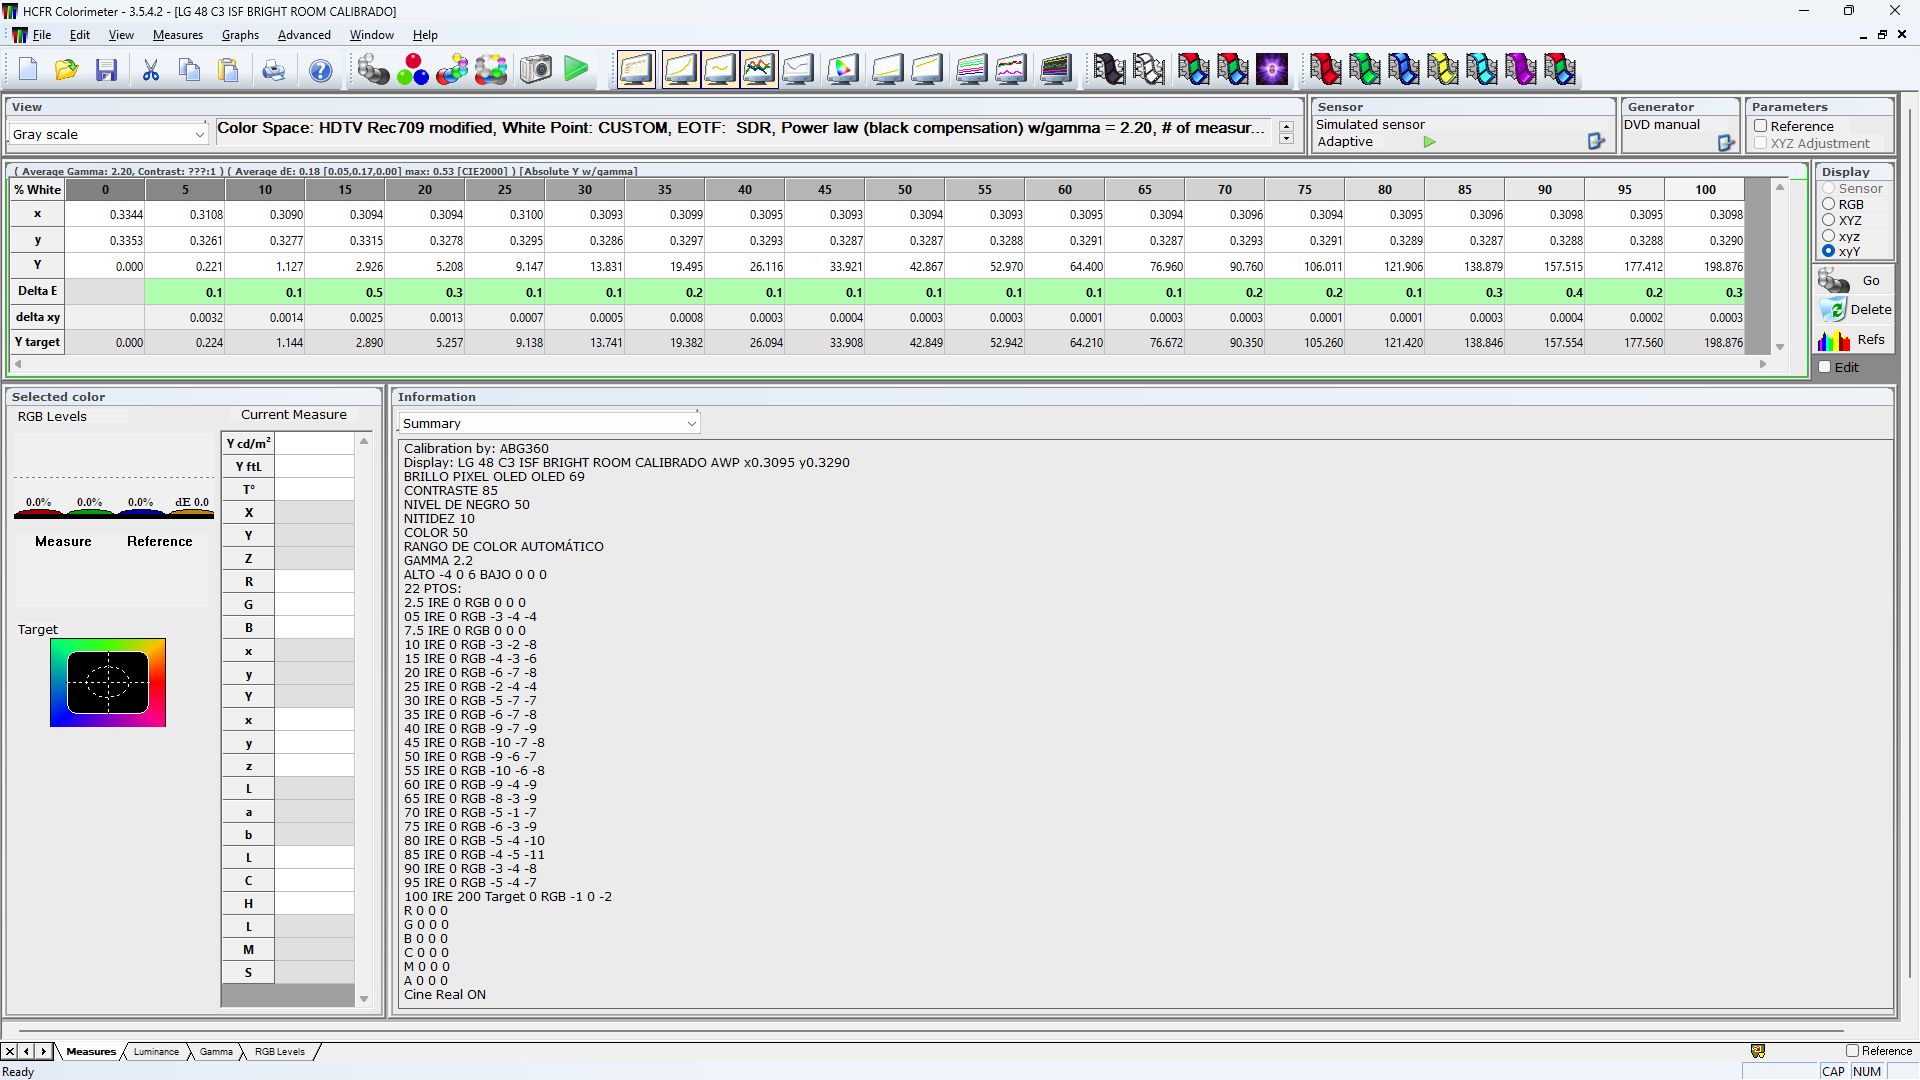Open the Gray scale view dropdown
This screenshot has width=1920, height=1080.
coord(108,134)
